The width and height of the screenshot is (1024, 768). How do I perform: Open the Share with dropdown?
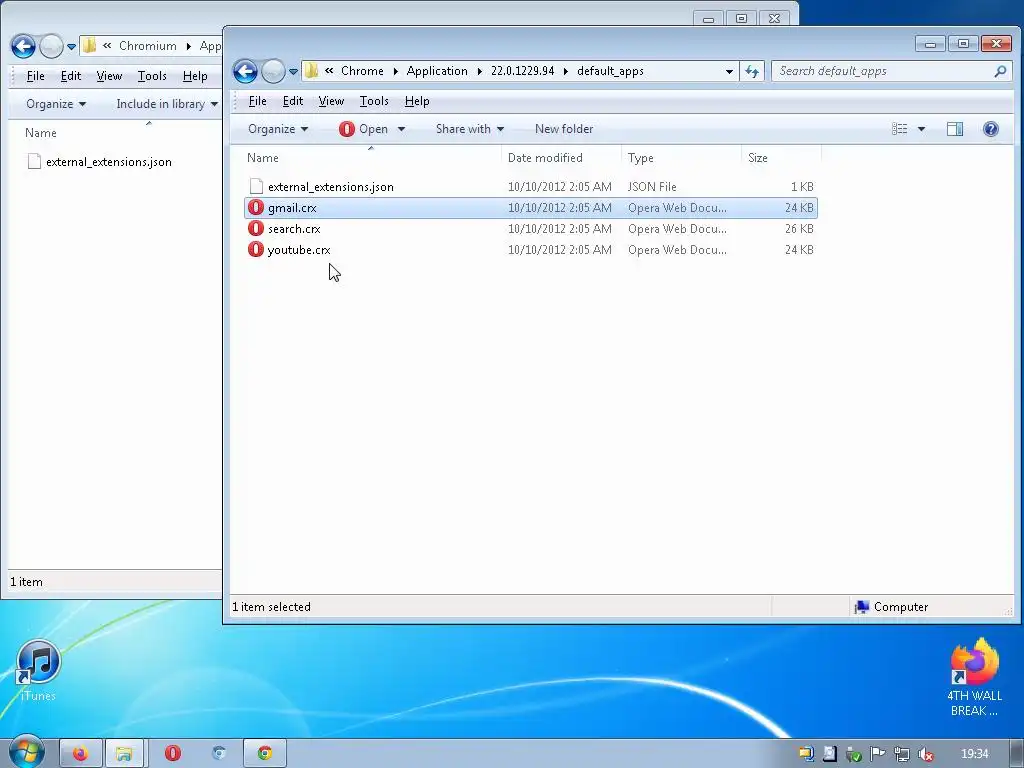470,129
